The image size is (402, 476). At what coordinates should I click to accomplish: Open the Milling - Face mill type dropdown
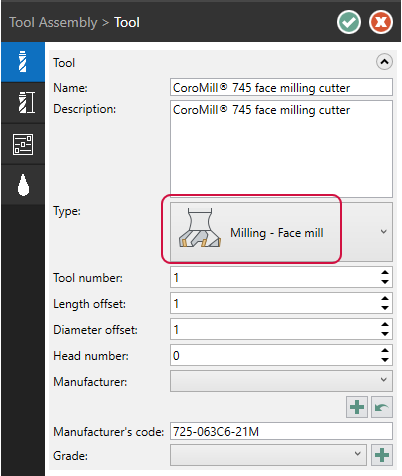(x=281, y=232)
